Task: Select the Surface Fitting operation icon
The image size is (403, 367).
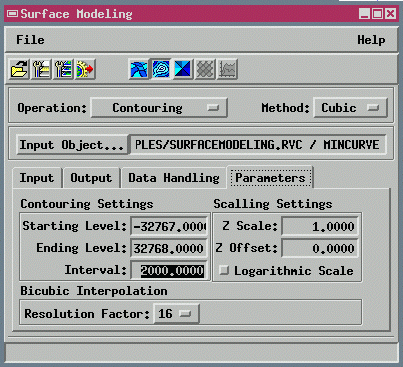Action: tap(139, 69)
